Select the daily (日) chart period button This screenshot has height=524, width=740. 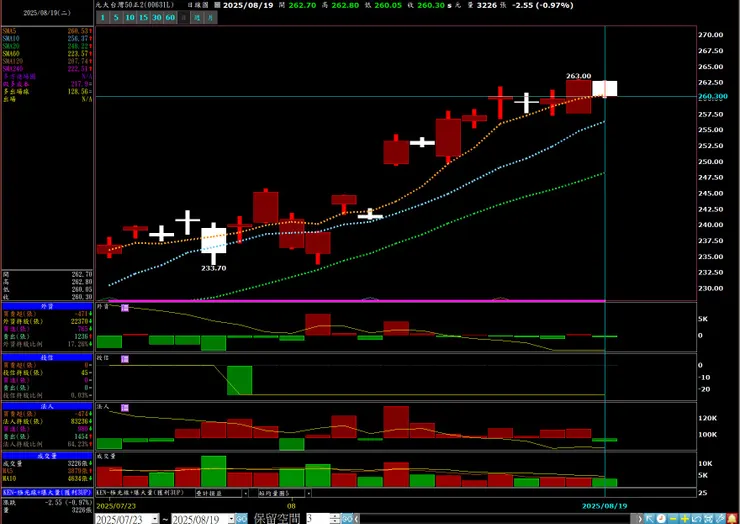[x=184, y=17]
